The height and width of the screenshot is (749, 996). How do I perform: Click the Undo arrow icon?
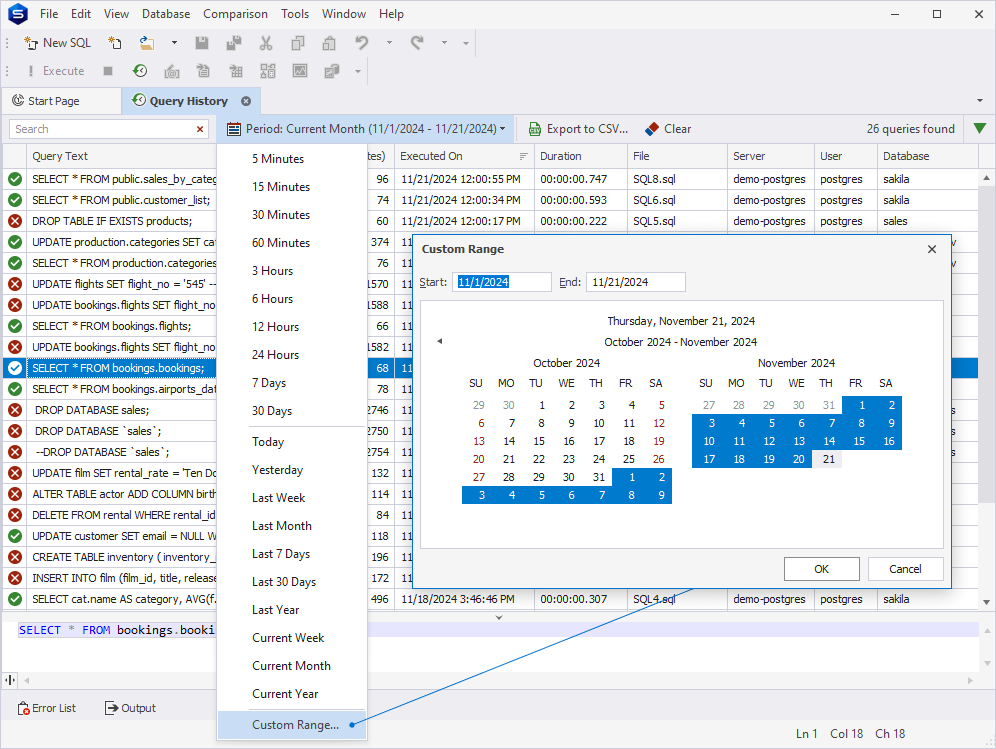coord(362,43)
